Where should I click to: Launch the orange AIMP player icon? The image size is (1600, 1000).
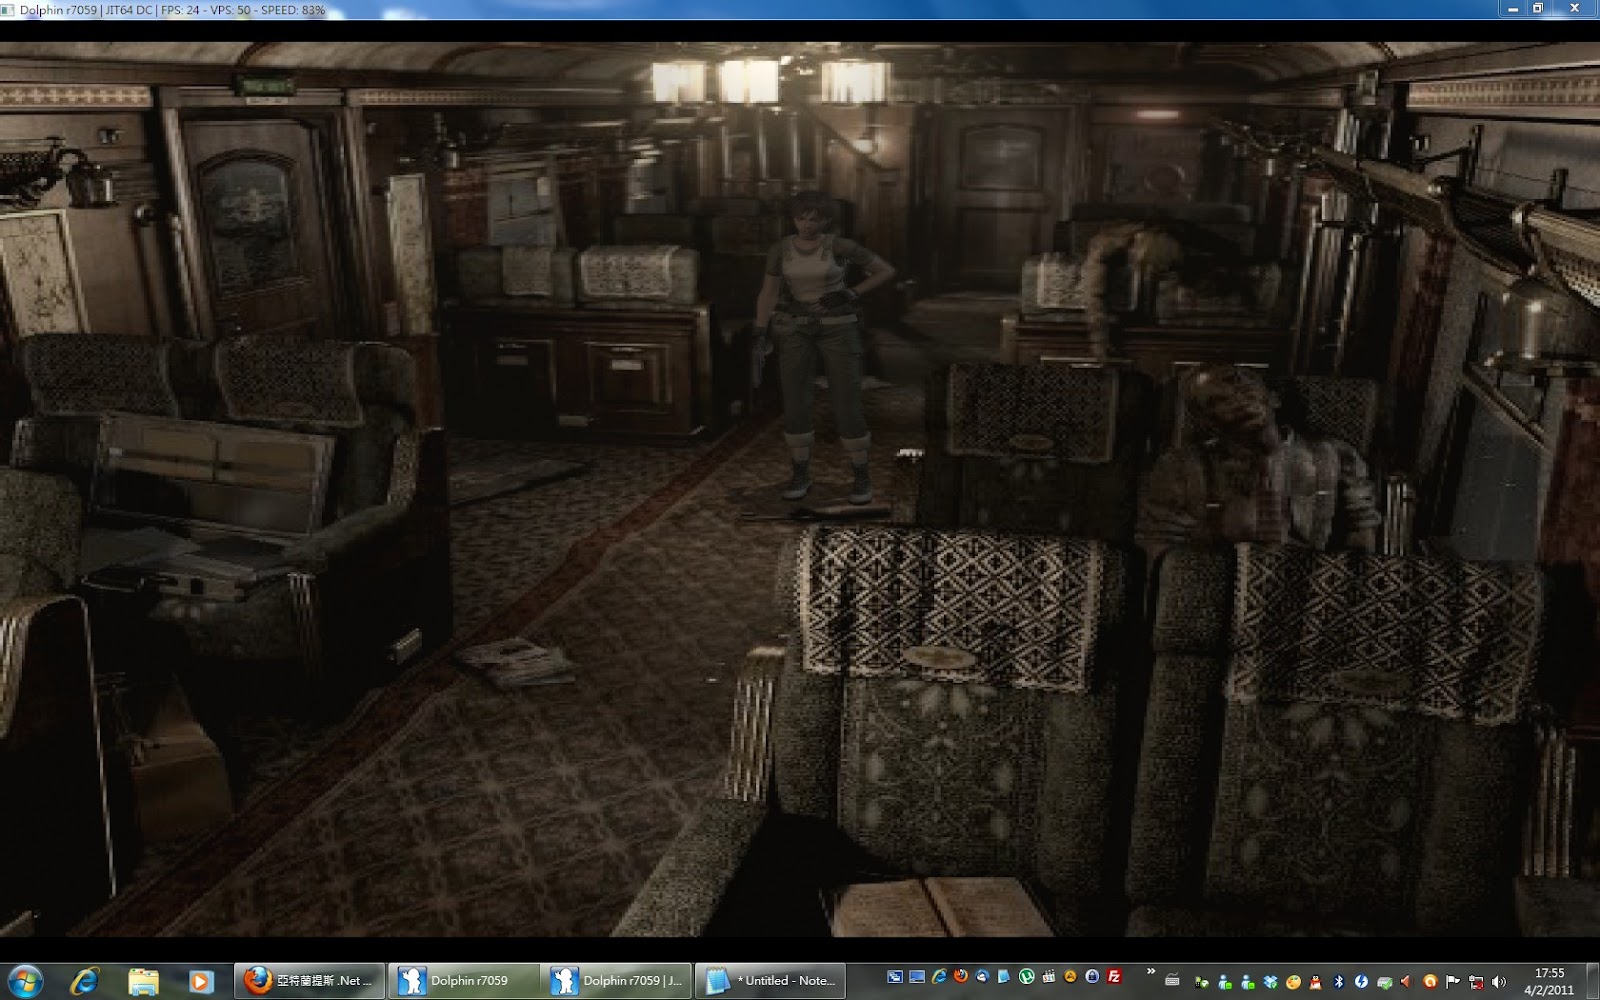tap(1070, 977)
